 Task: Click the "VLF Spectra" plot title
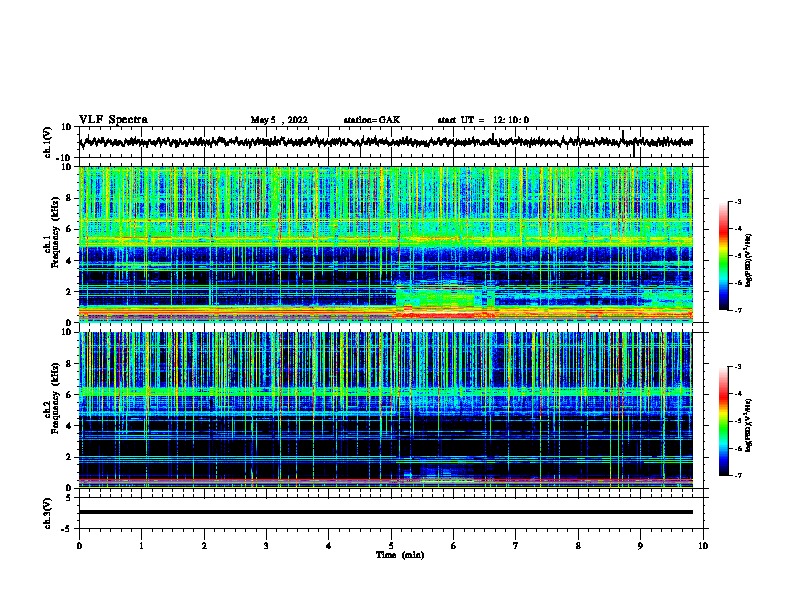pos(113,120)
